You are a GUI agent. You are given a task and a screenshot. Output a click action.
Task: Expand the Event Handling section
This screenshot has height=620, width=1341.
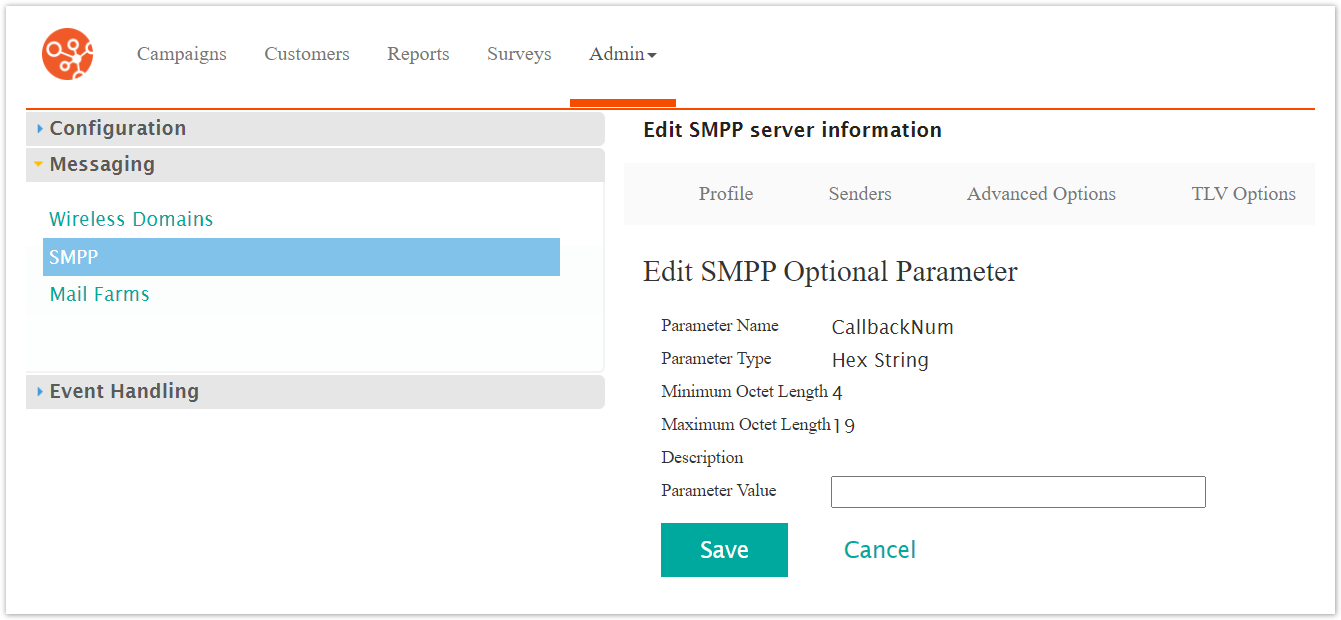coord(124,391)
